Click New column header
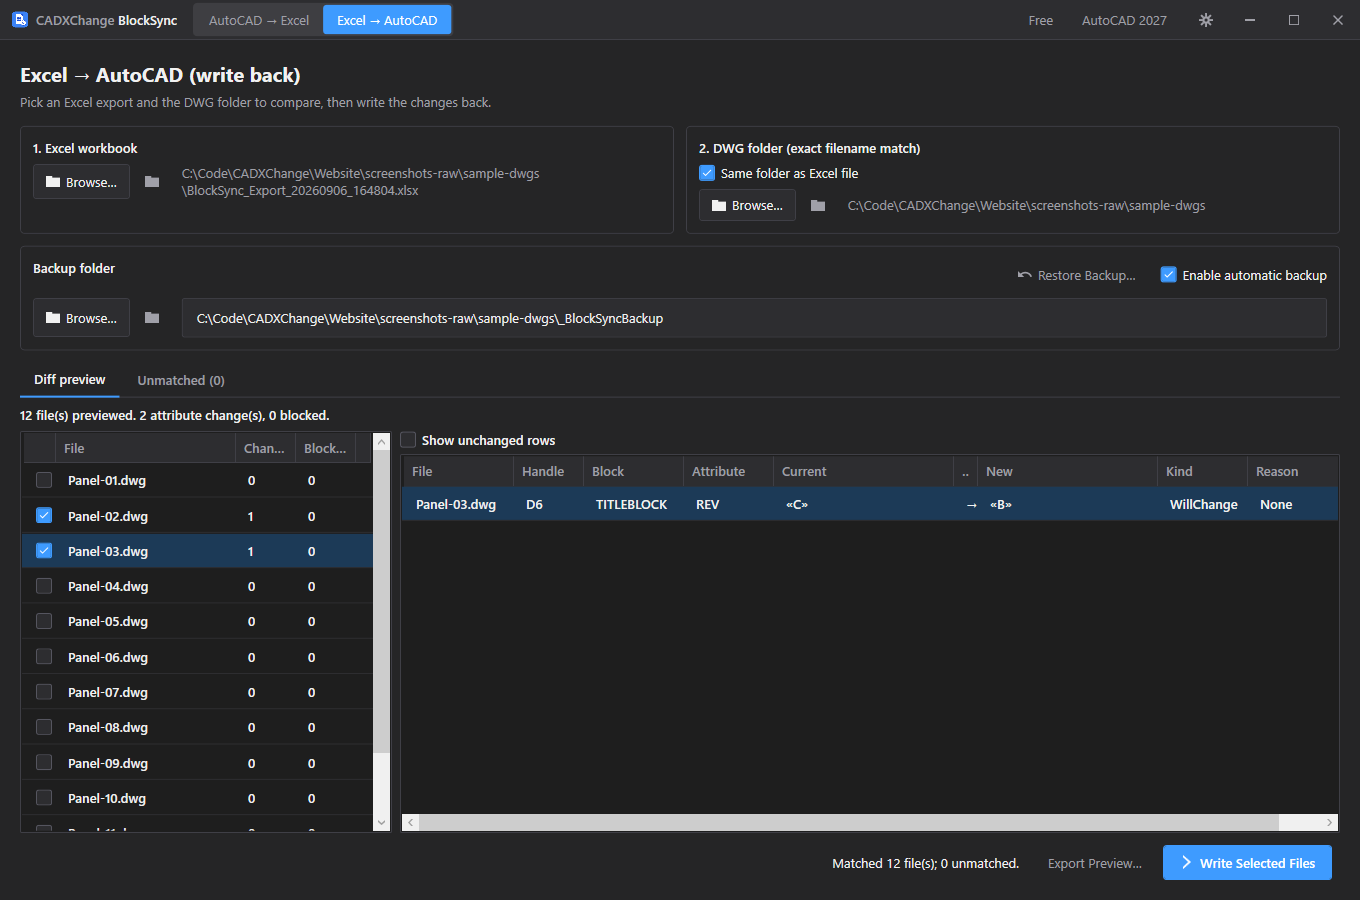The image size is (1360, 900). 1067,471
